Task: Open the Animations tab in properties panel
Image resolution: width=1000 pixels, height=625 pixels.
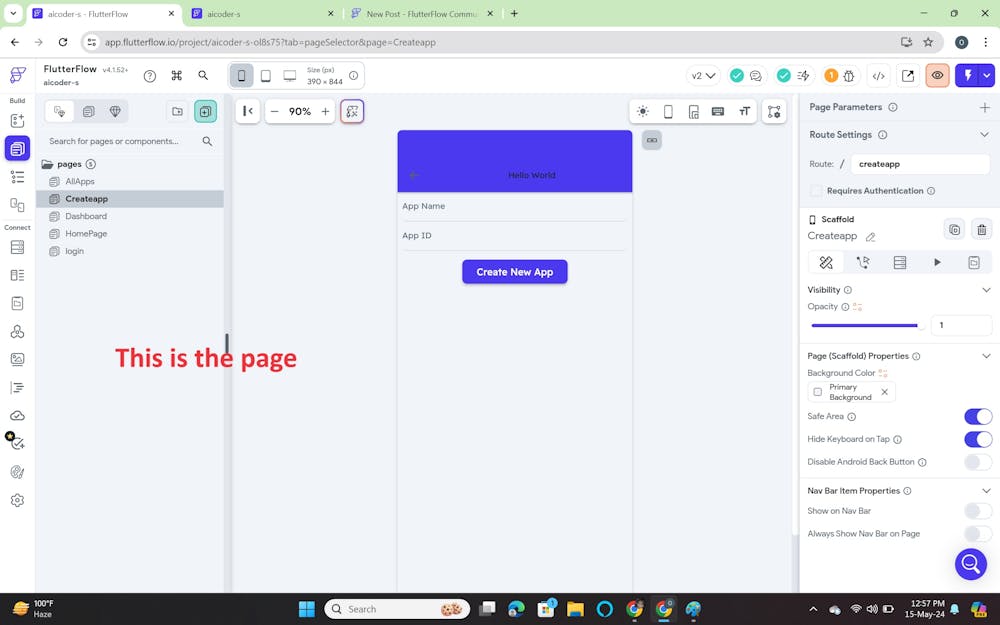Action: tap(937, 262)
